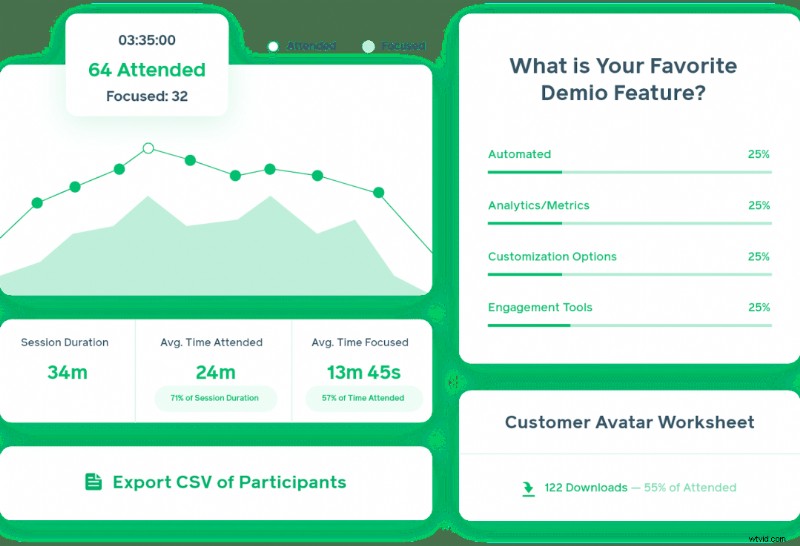Screen dimensions: 800x546
Task: Click the 64 Attended tooltip value
Action: click(x=147, y=70)
